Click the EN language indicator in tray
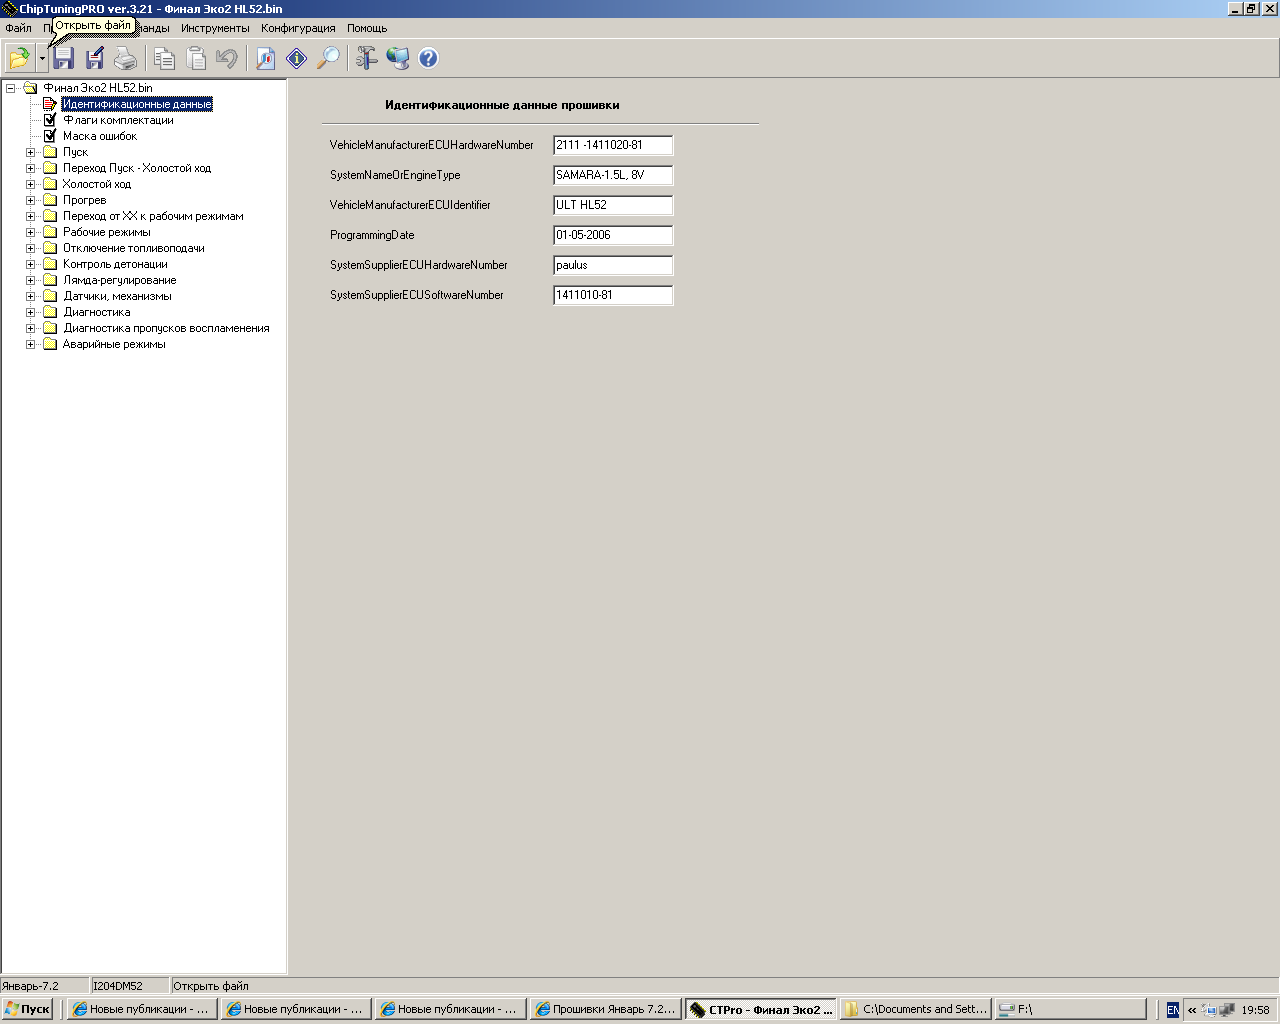This screenshot has width=1280, height=1024. pos(1173,1010)
